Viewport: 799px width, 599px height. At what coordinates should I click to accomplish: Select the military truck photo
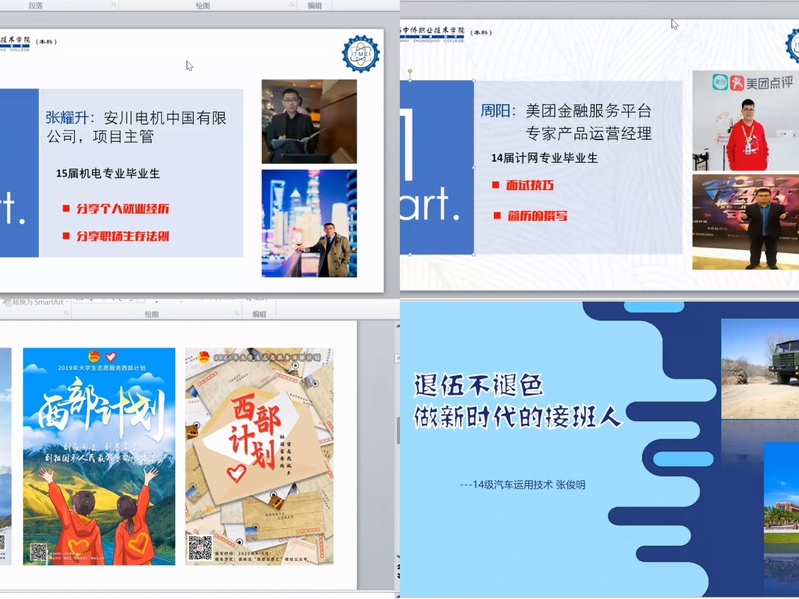[x=762, y=367]
